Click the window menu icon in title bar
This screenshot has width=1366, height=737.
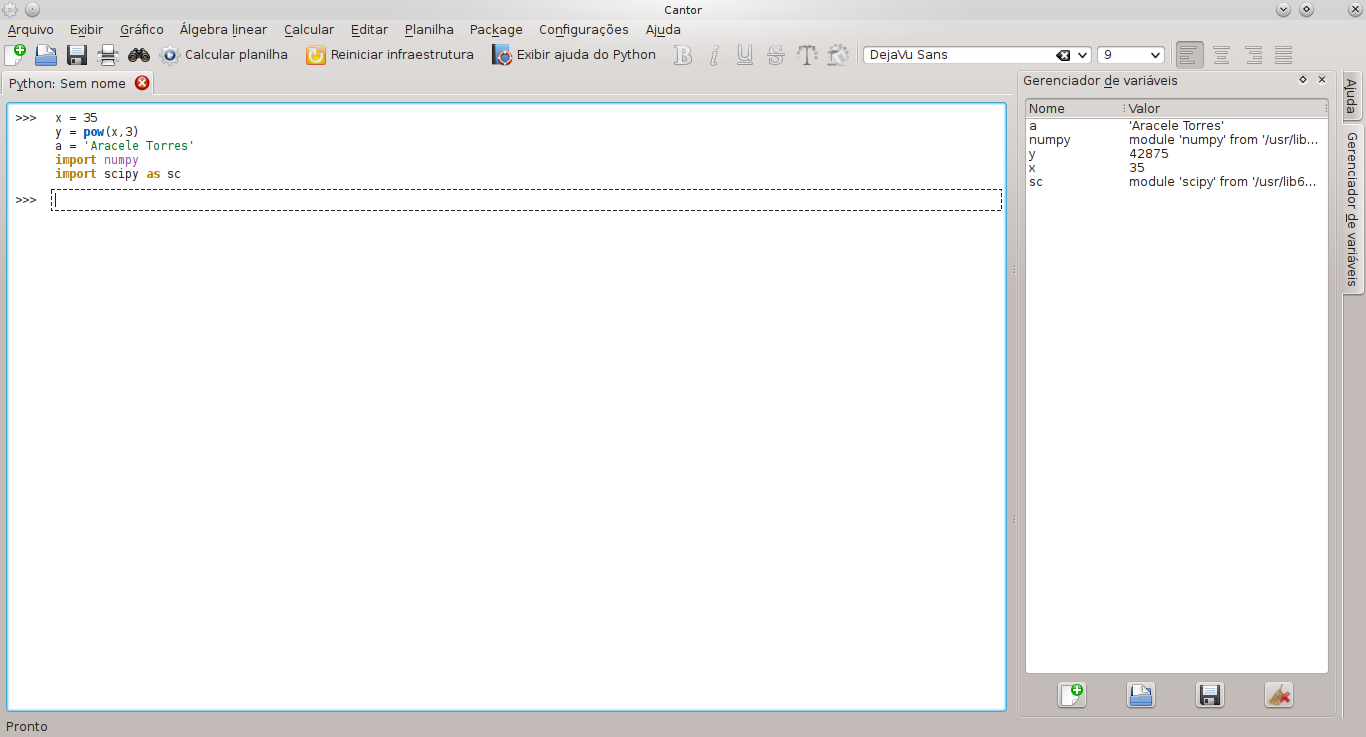click(x=11, y=9)
